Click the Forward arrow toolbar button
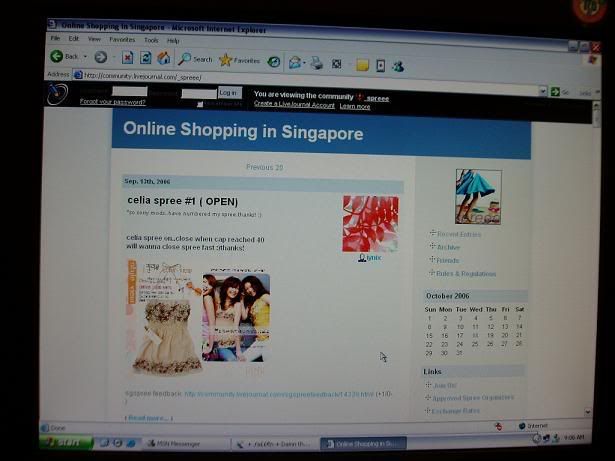 coord(100,57)
